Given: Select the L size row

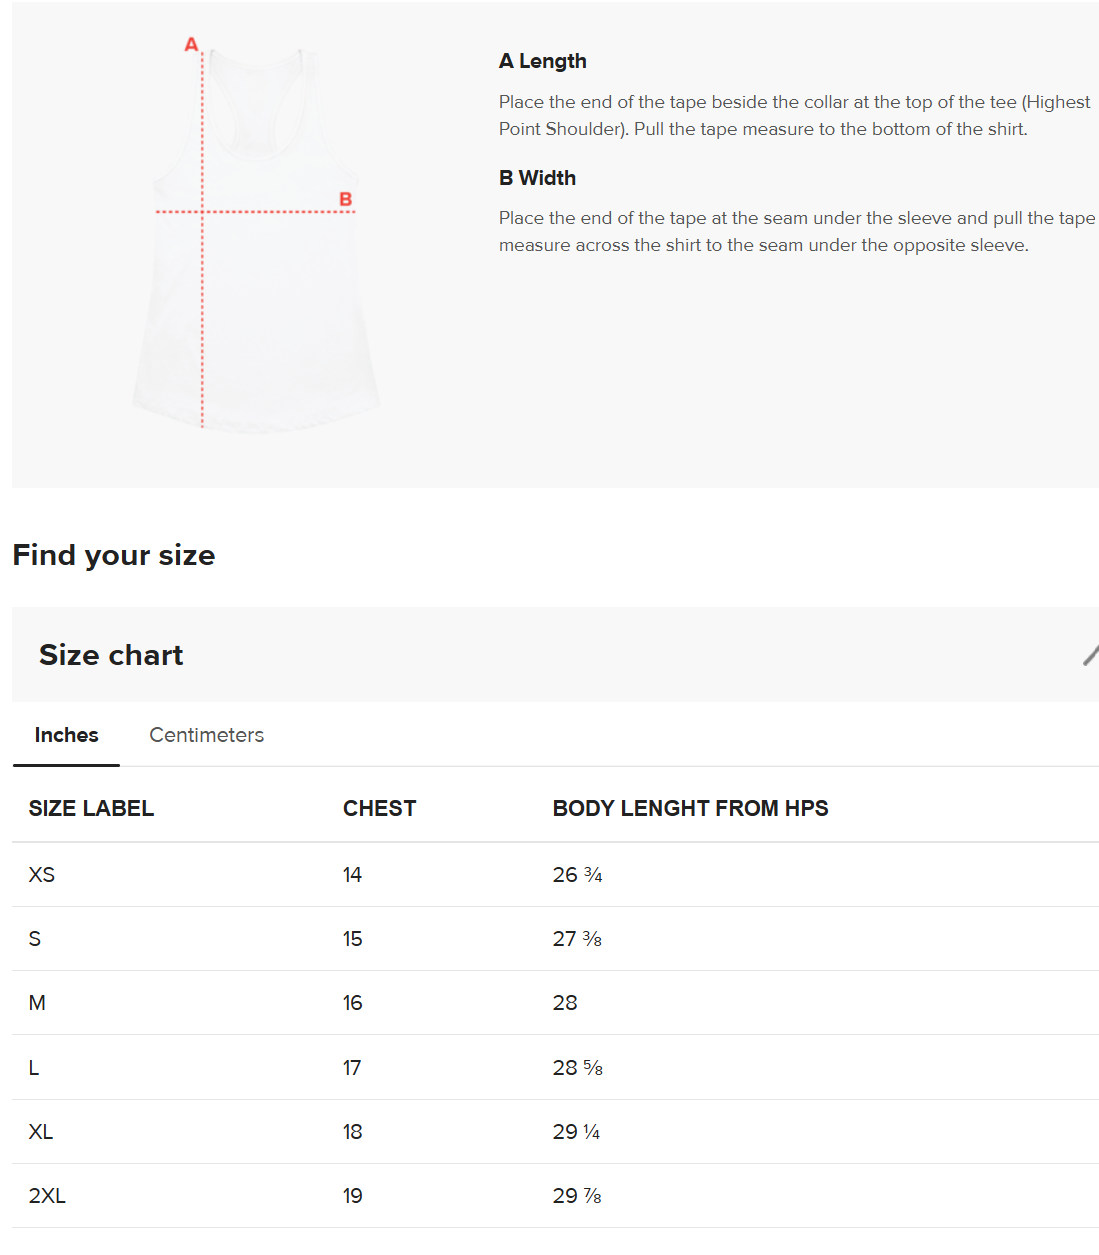Looking at the screenshot, I should (555, 1068).
